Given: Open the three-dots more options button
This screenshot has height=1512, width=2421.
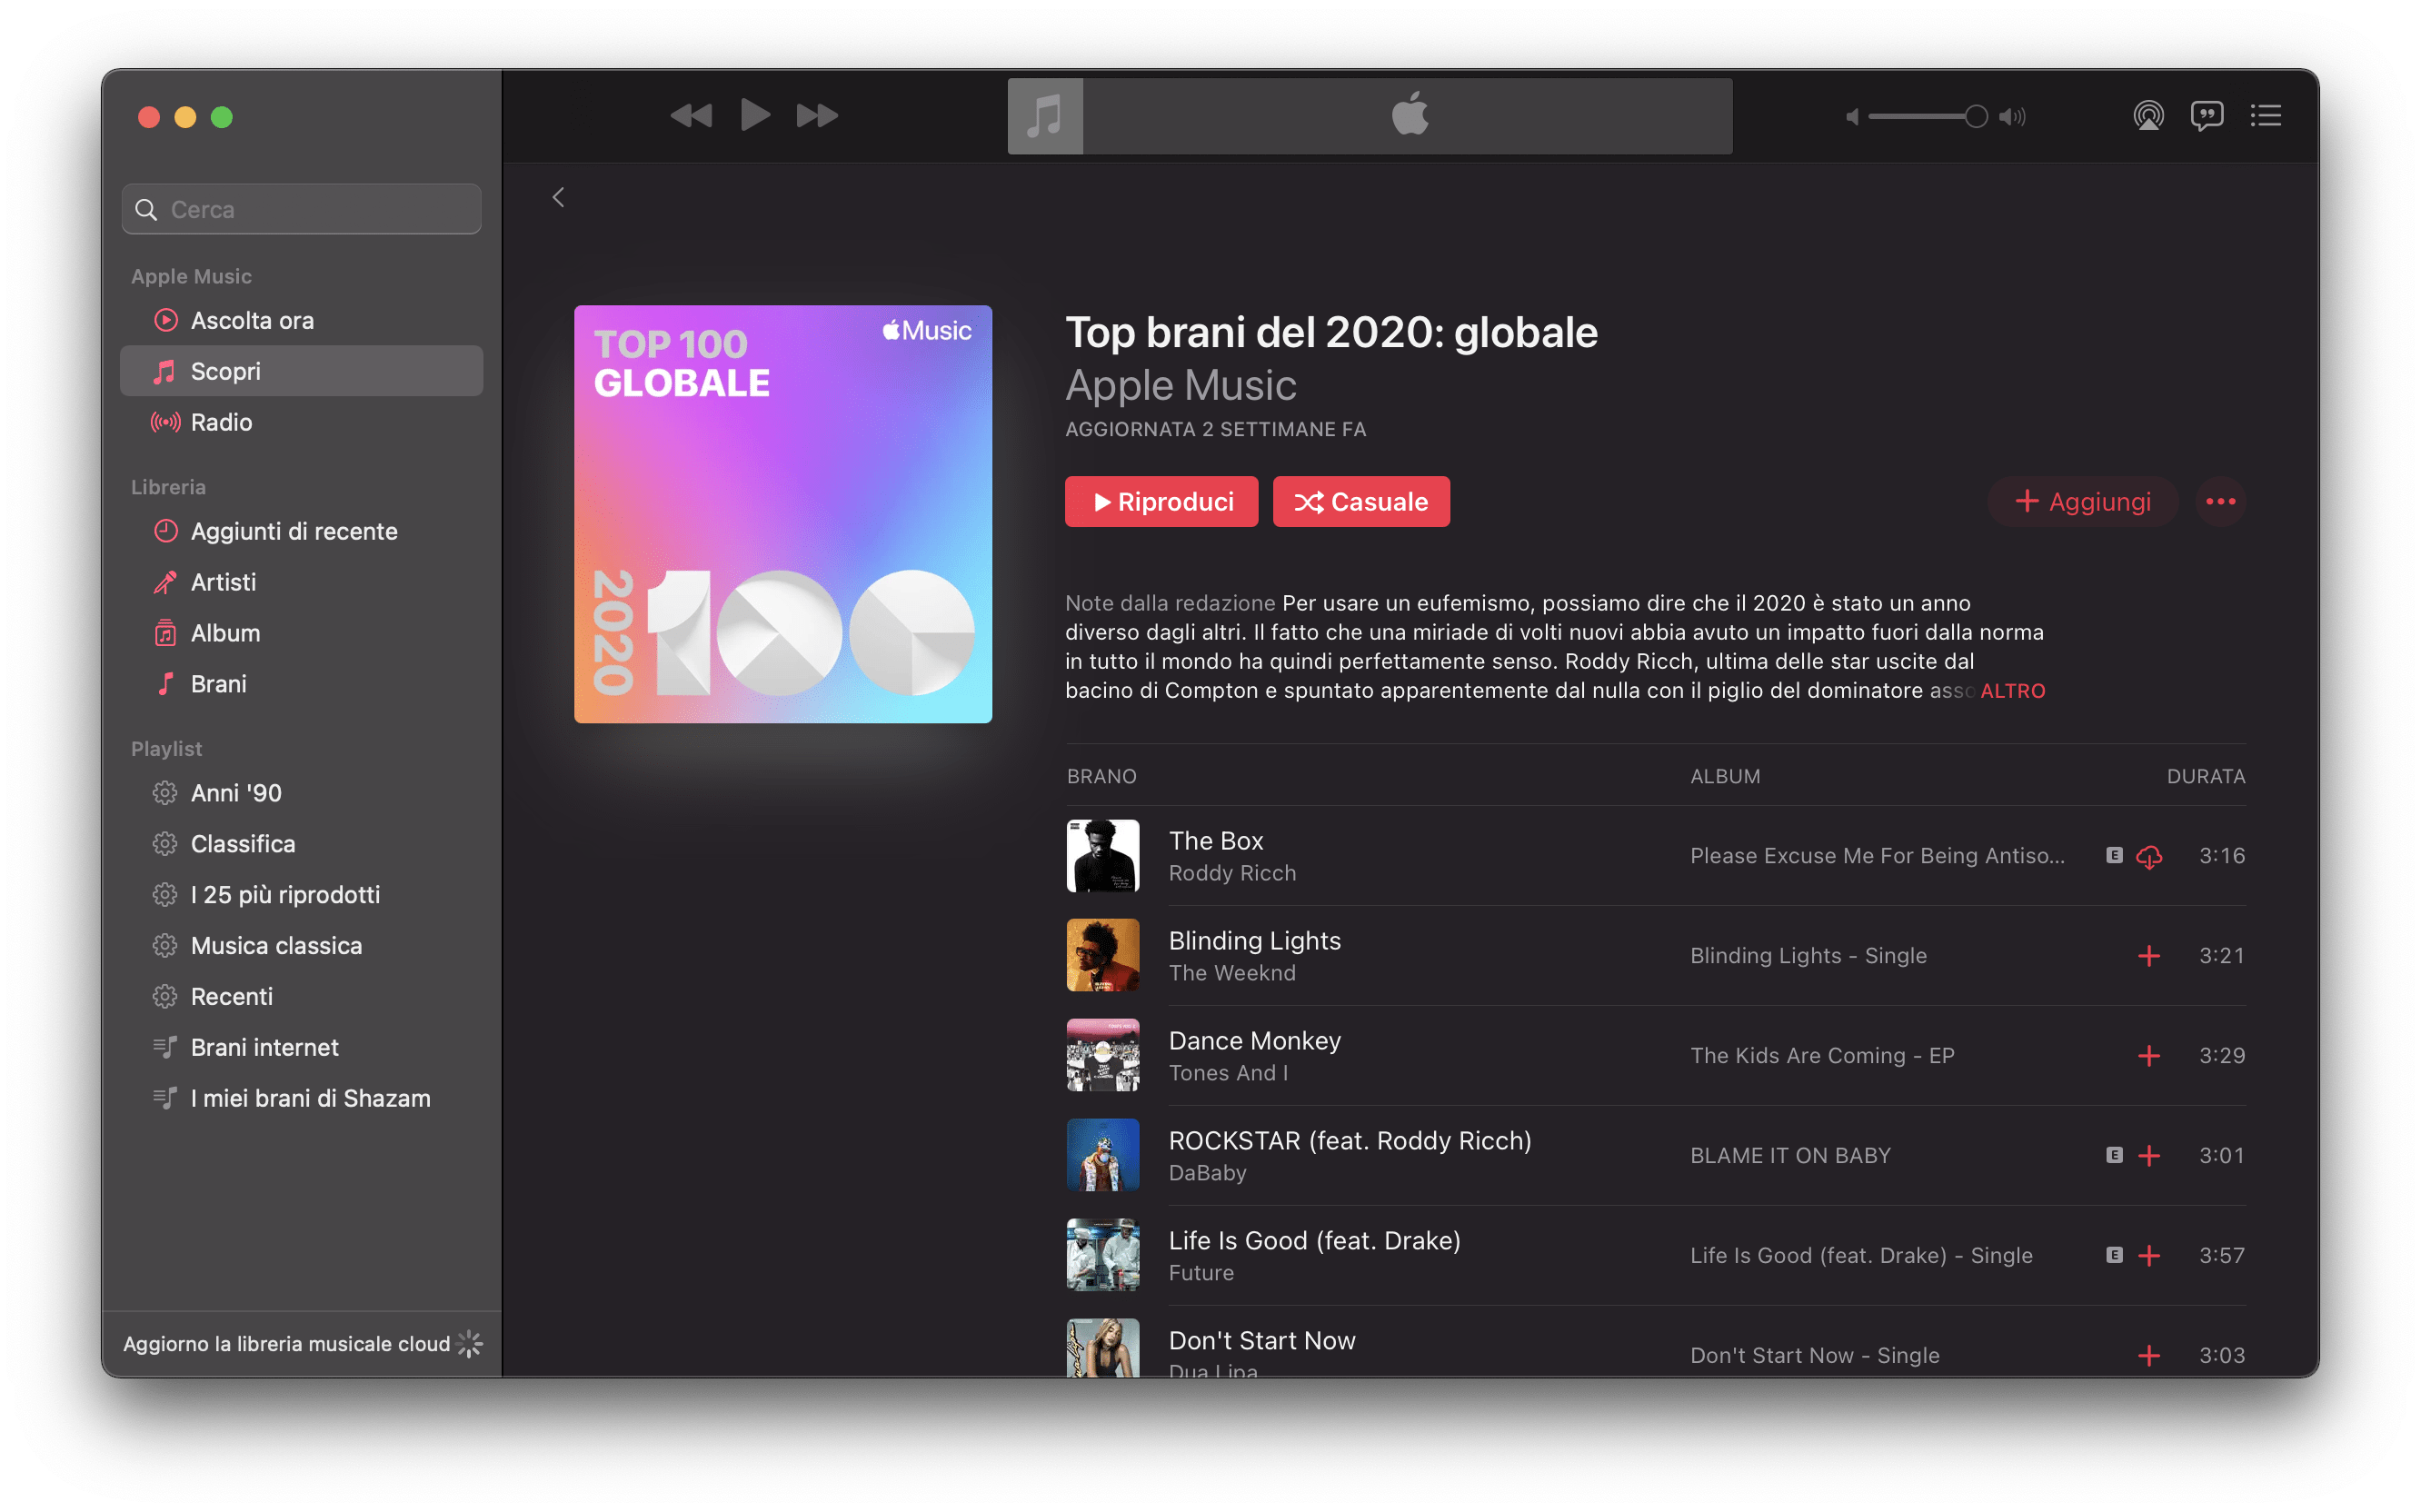Looking at the screenshot, I should click(x=2221, y=502).
